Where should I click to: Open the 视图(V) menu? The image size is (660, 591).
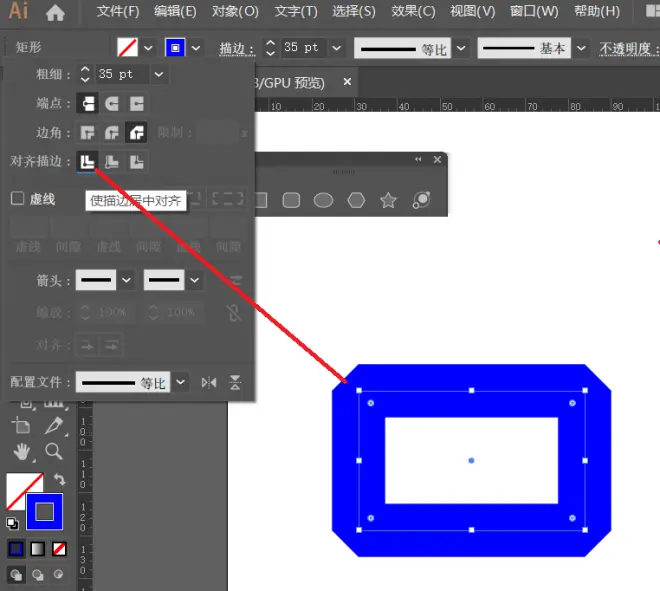[473, 11]
